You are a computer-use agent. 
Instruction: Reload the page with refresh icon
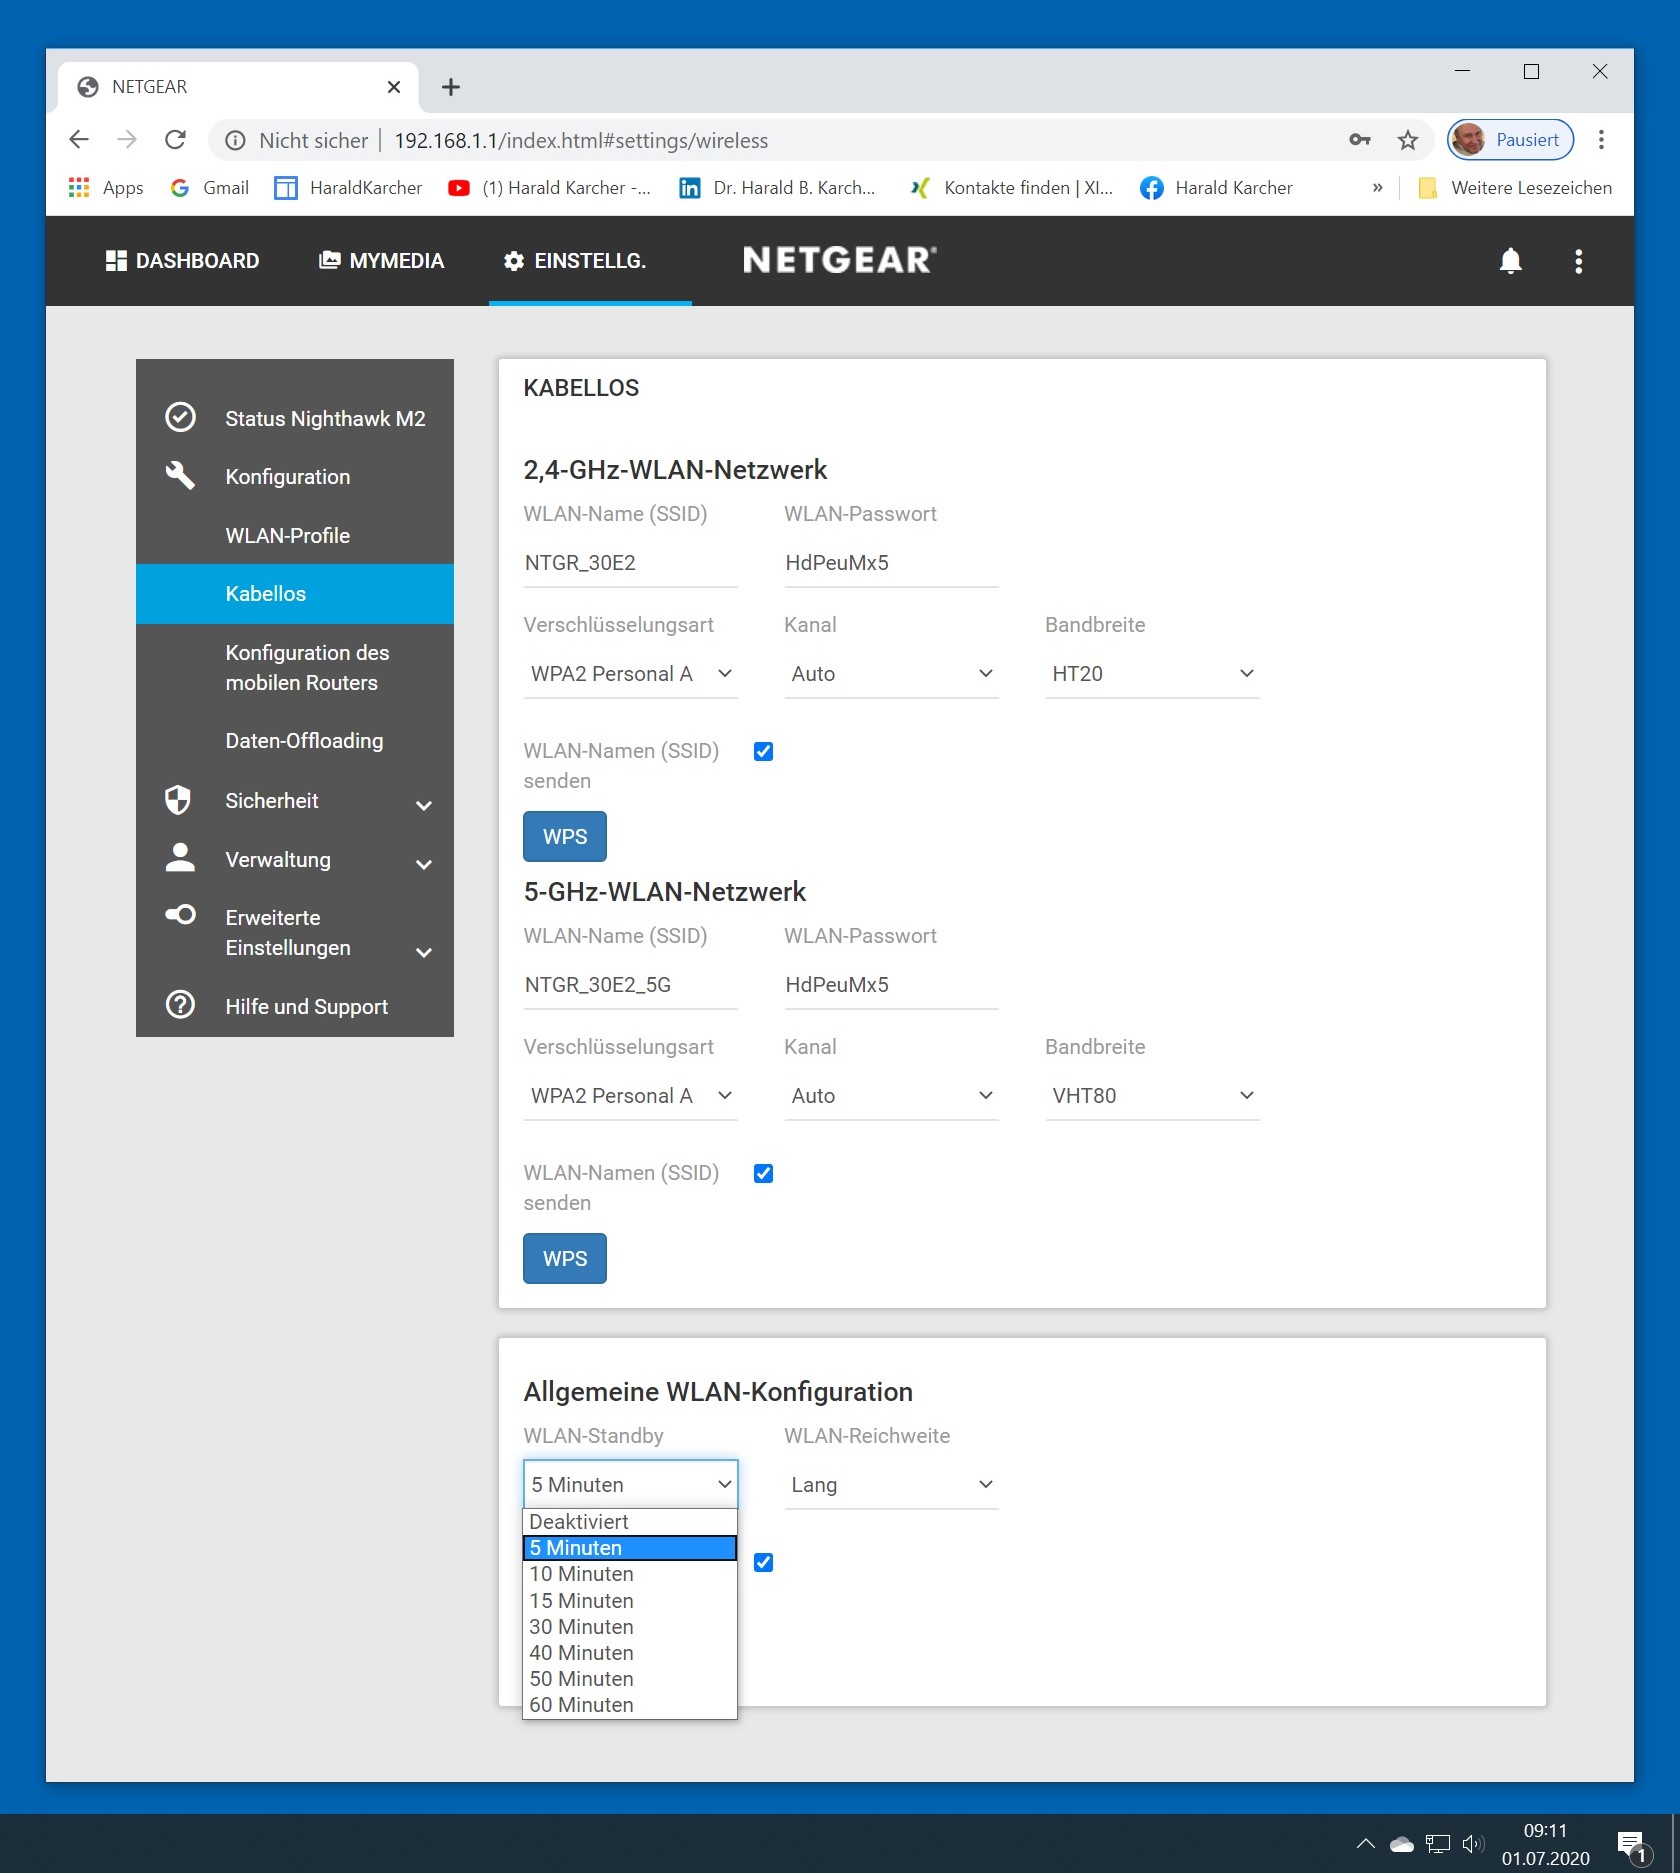pos(176,140)
